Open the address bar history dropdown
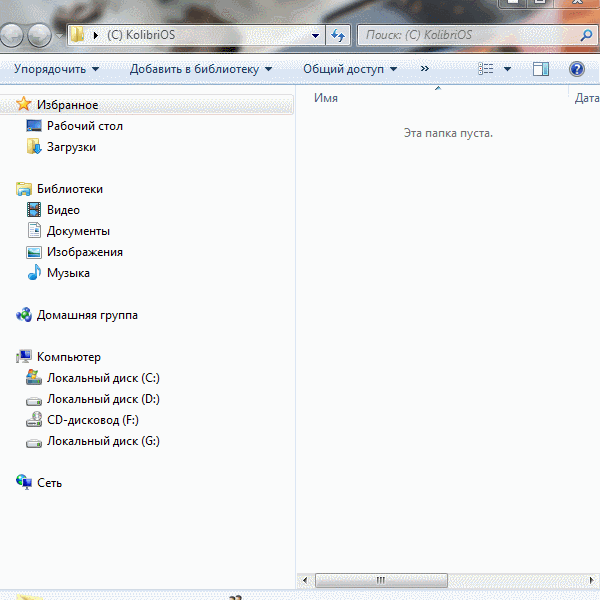This screenshot has width=600, height=600. 316,35
